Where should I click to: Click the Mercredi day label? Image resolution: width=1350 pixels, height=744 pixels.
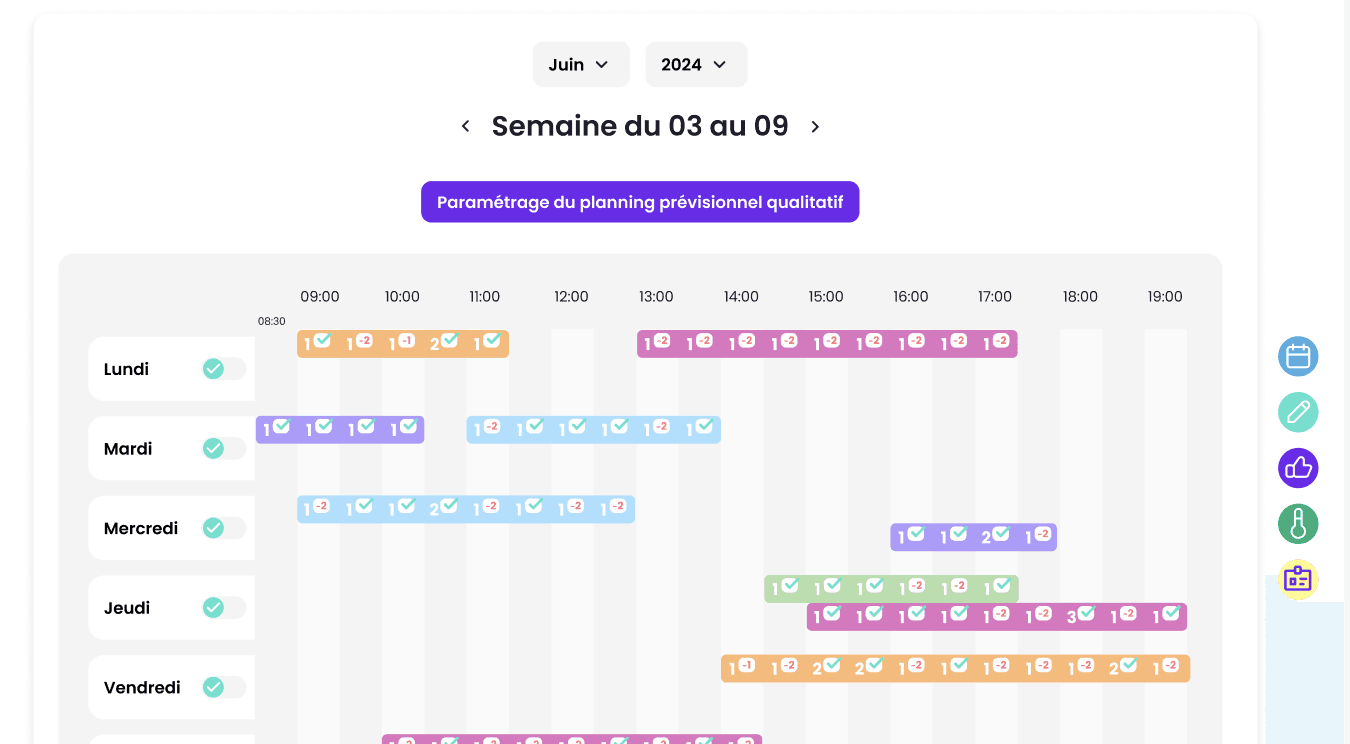pyautogui.click(x=141, y=528)
